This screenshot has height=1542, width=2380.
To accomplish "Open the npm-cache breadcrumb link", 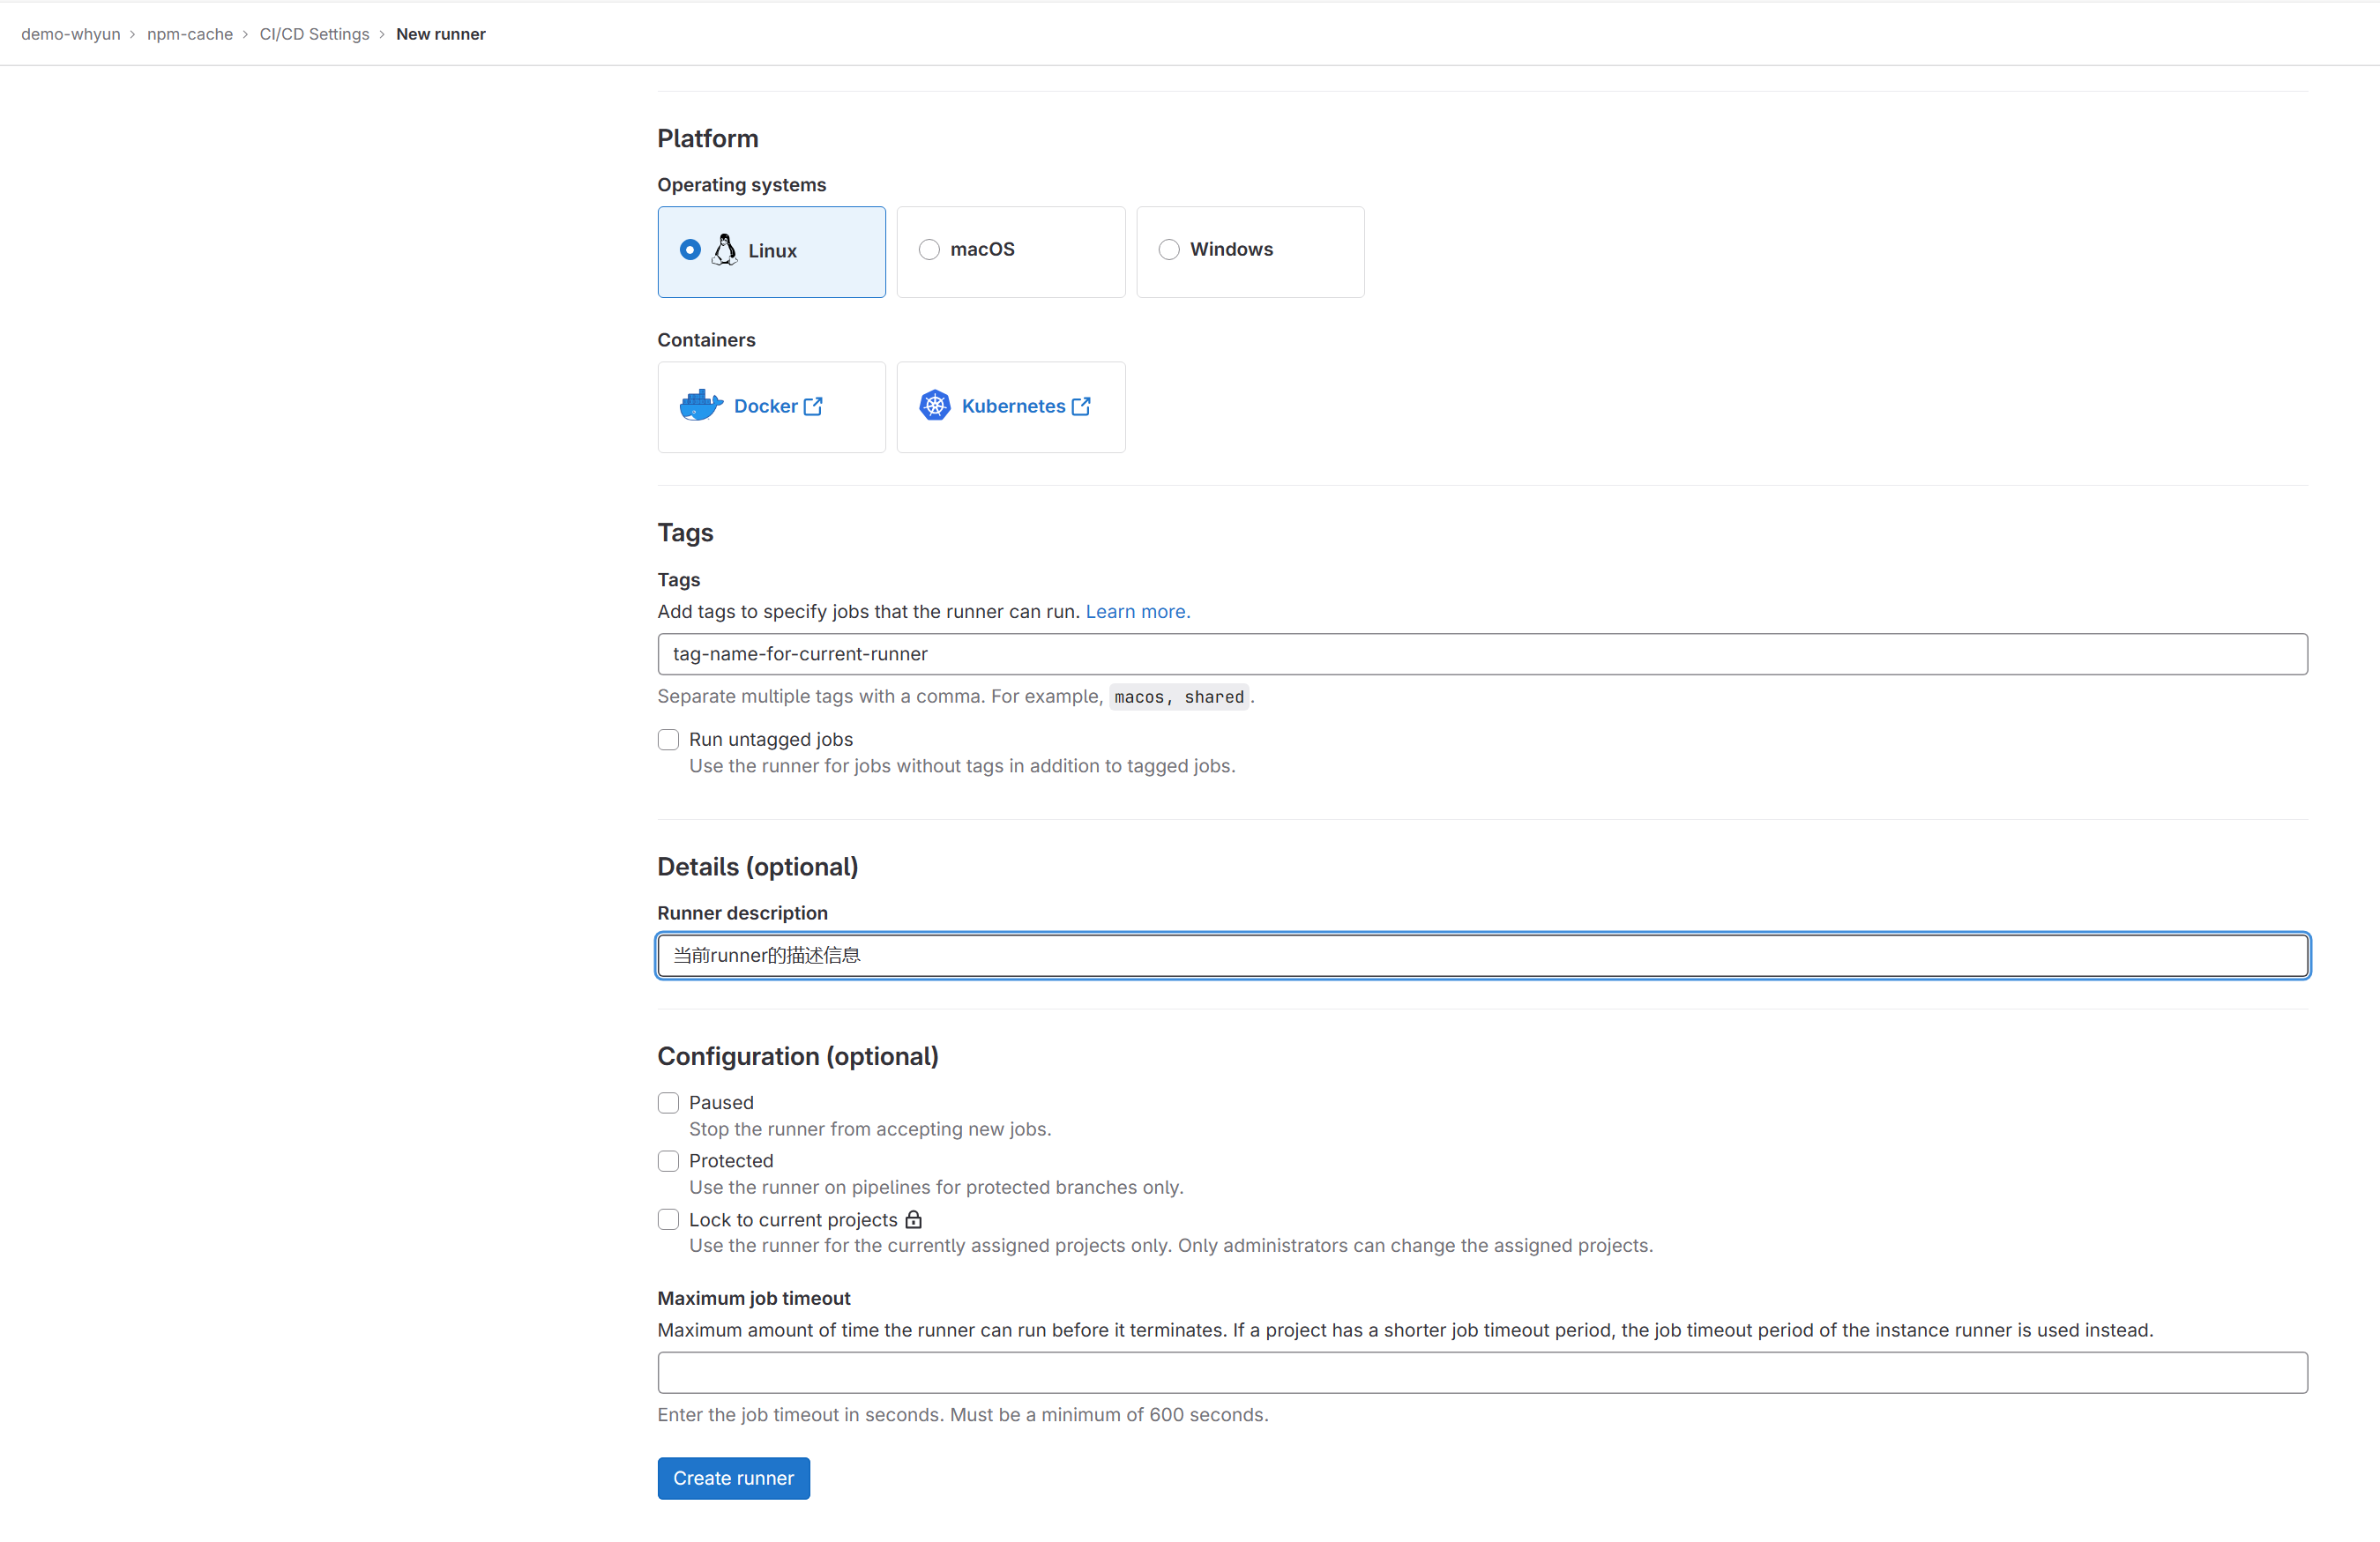I will click(x=189, y=33).
